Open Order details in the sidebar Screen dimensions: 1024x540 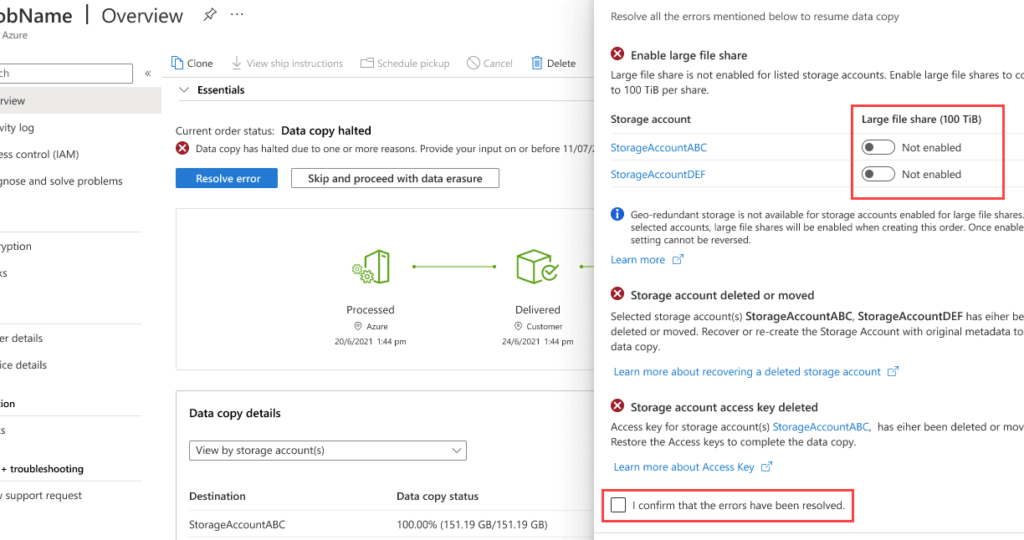pyautogui.click(x=21, y=338)
